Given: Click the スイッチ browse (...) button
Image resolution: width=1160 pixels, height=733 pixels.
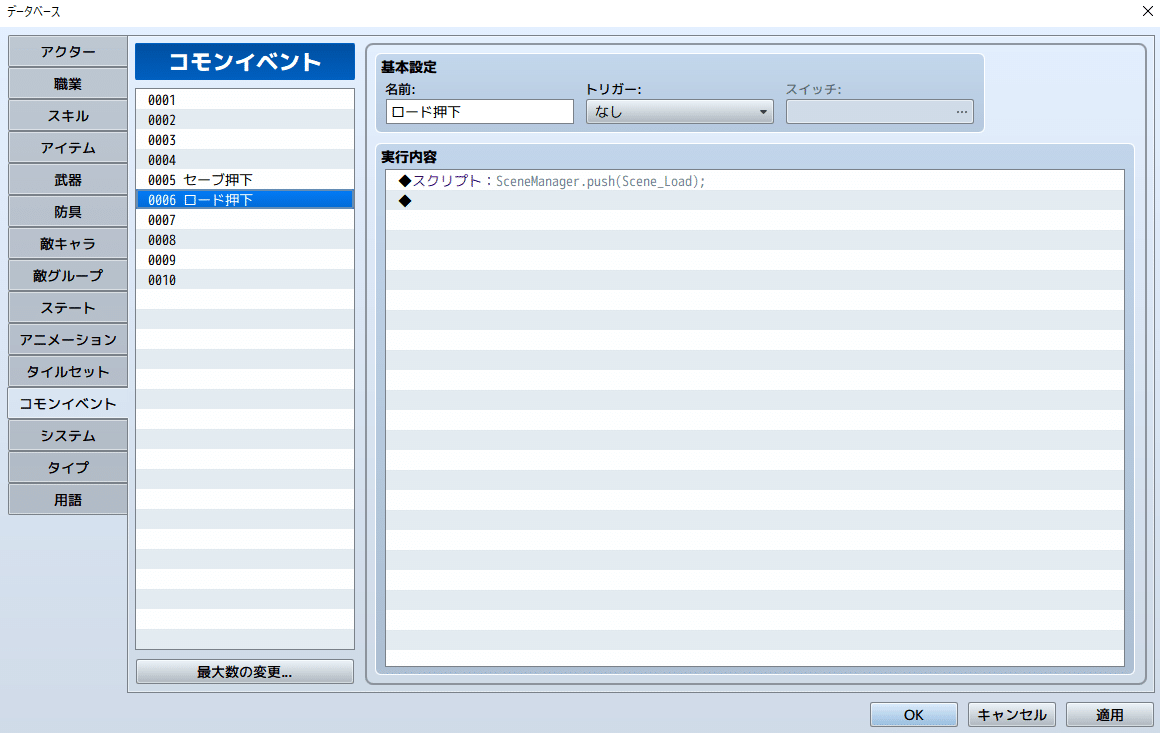Looking at the screenshot, I should (961, 111).
